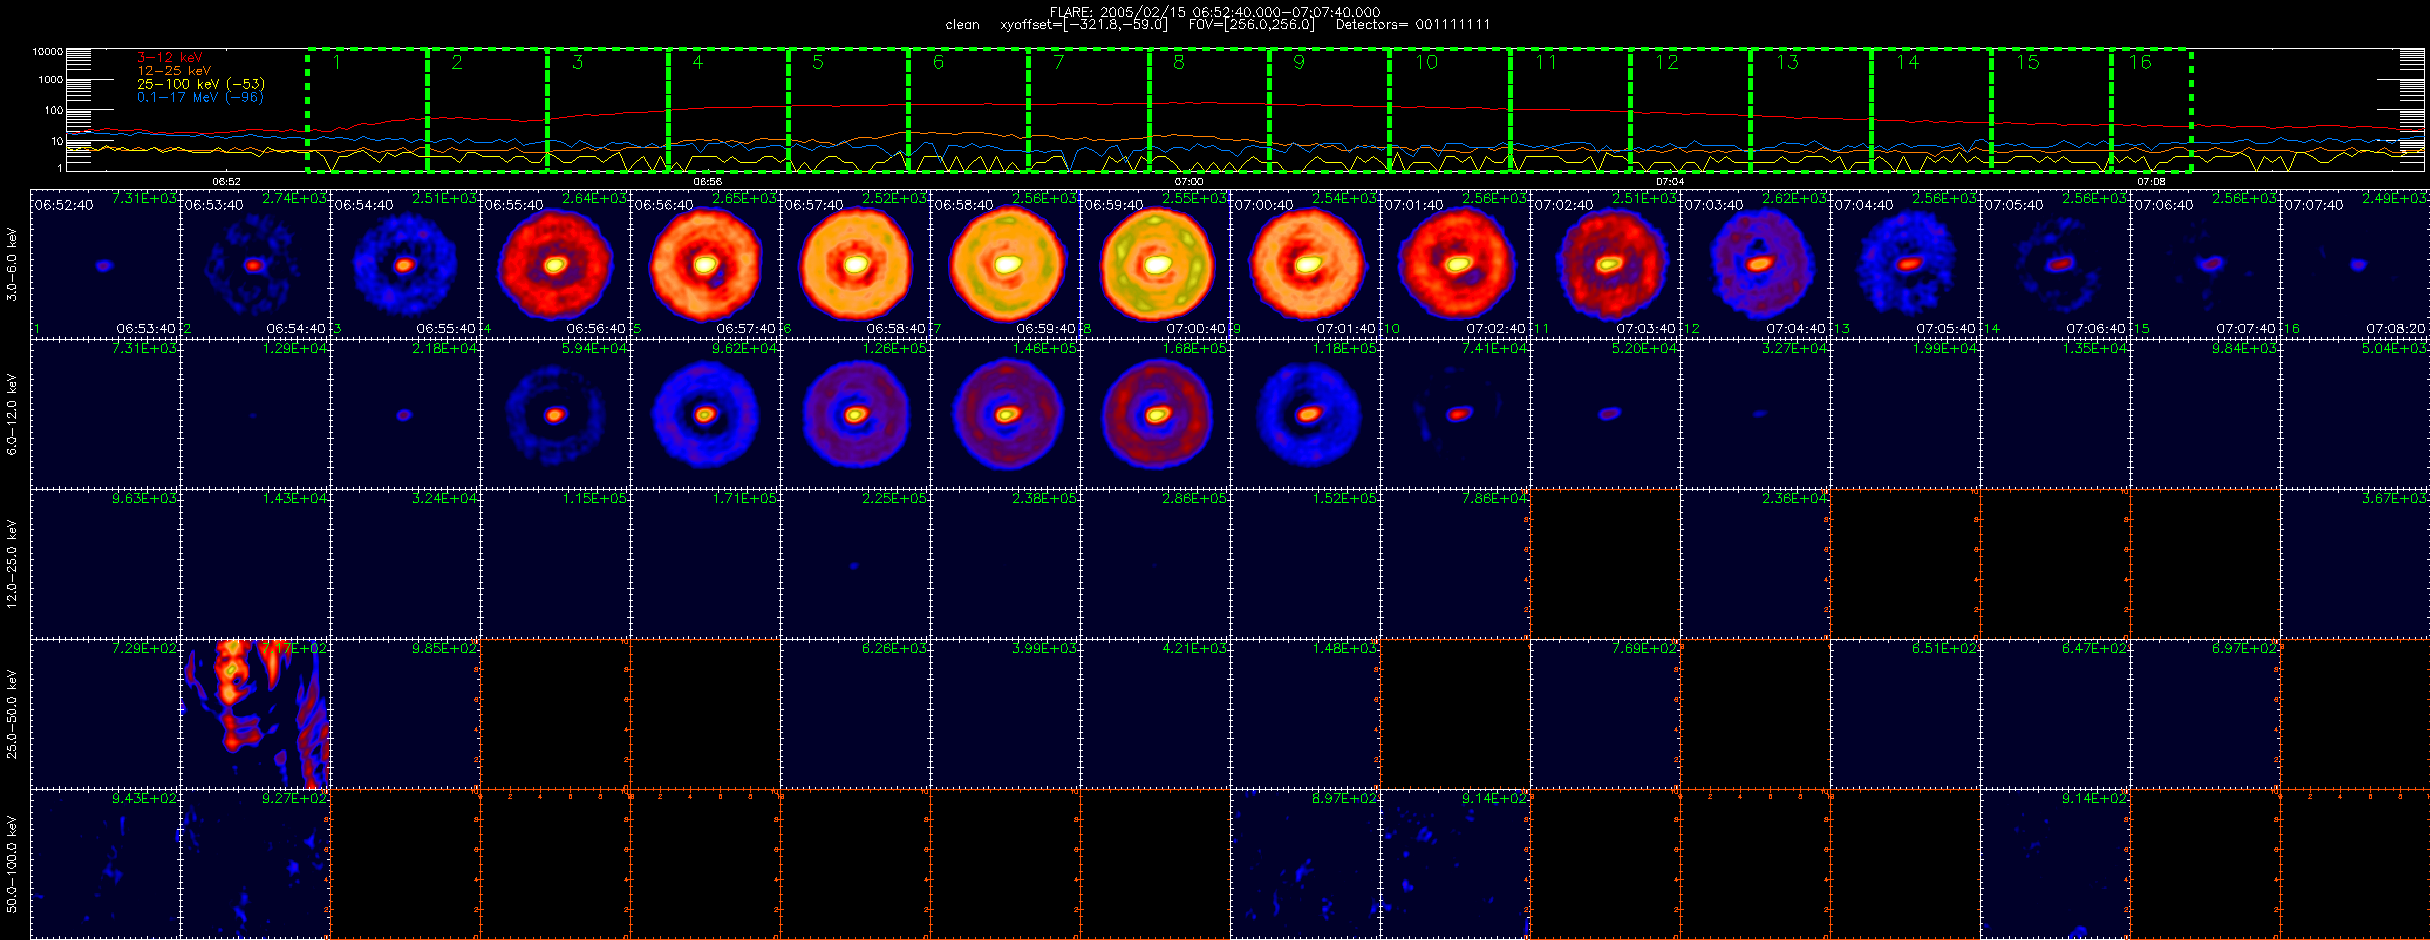Click the 'Detectors= 001111111' header text
Image resolution: width=2430 pixels, height=940 pixels.
pos(1413,25)
